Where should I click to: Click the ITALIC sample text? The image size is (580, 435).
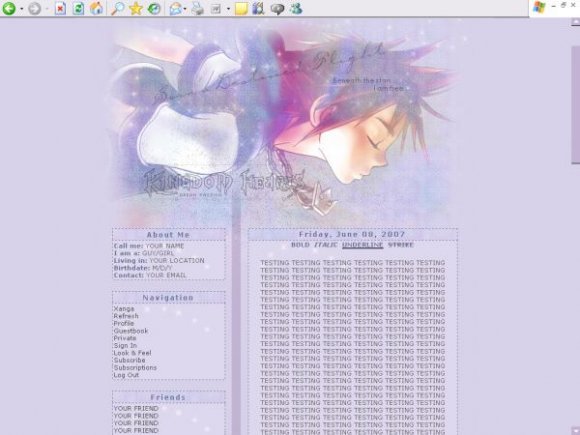[x=326, y=245]
